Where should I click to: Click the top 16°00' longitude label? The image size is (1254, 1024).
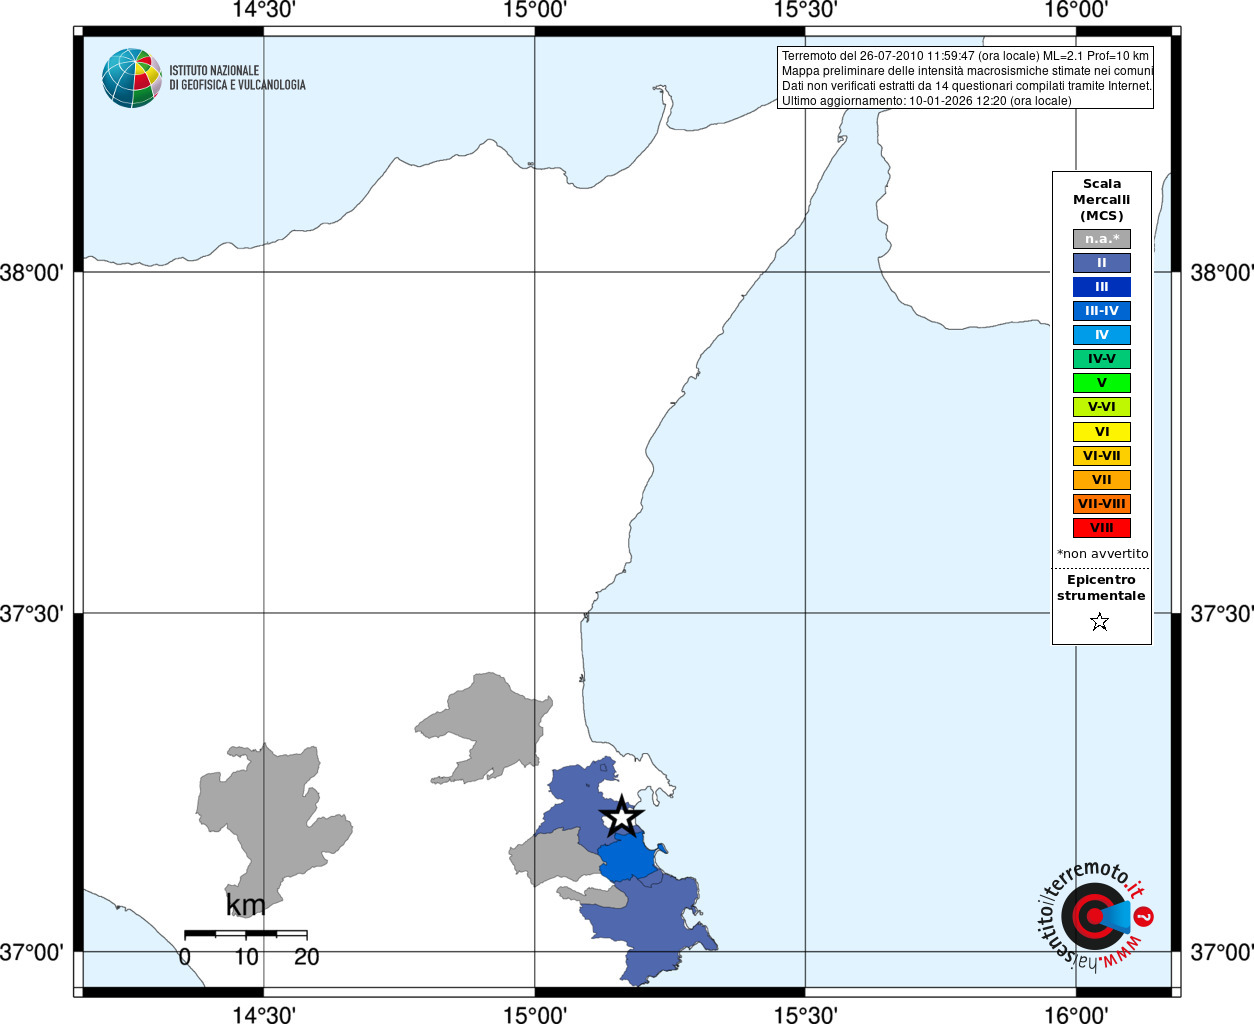pyautogui.click(x=1076, y=10)
